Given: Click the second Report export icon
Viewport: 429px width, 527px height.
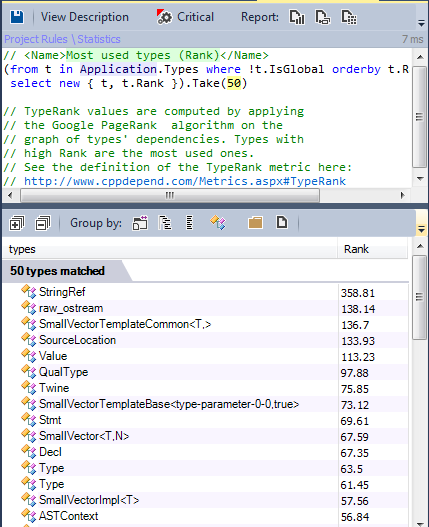Looking at the screenshot, I should tap(323, 17).
